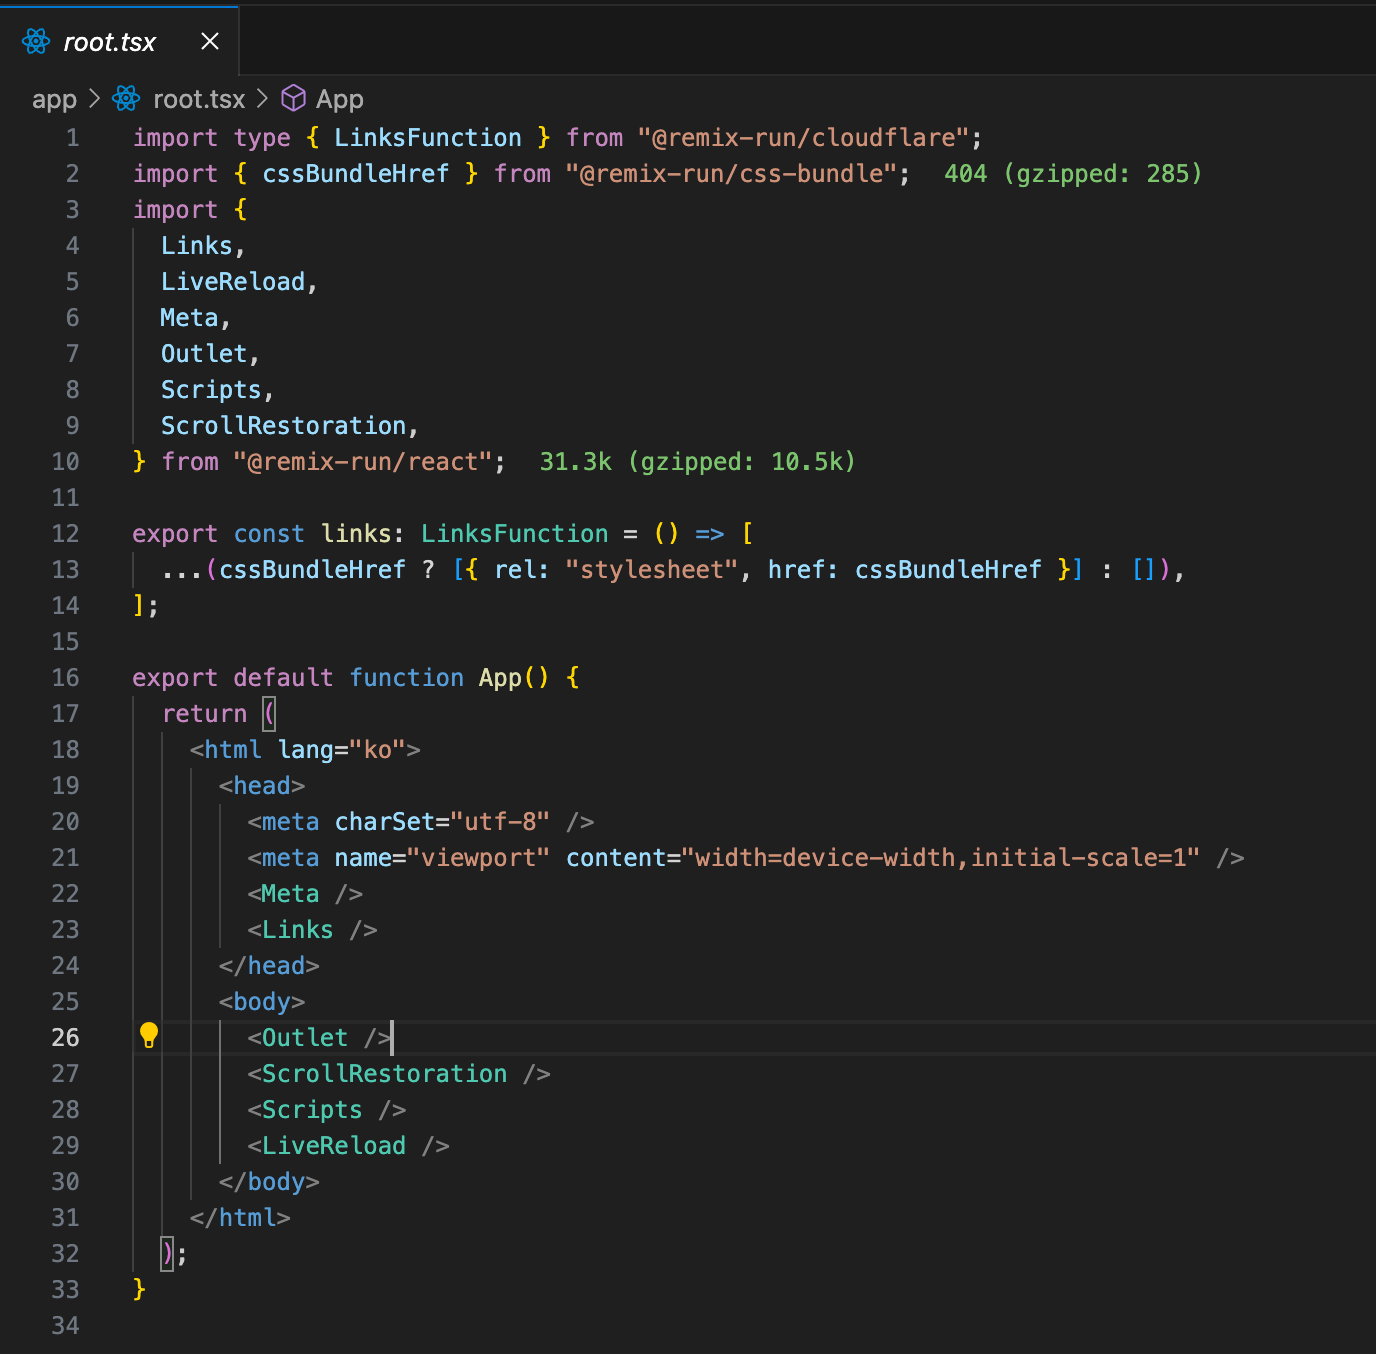Click the Outlet import on line 7
Image resolution: width=1376 pixels, height=1354 pixels.
[x=204, y=354]
